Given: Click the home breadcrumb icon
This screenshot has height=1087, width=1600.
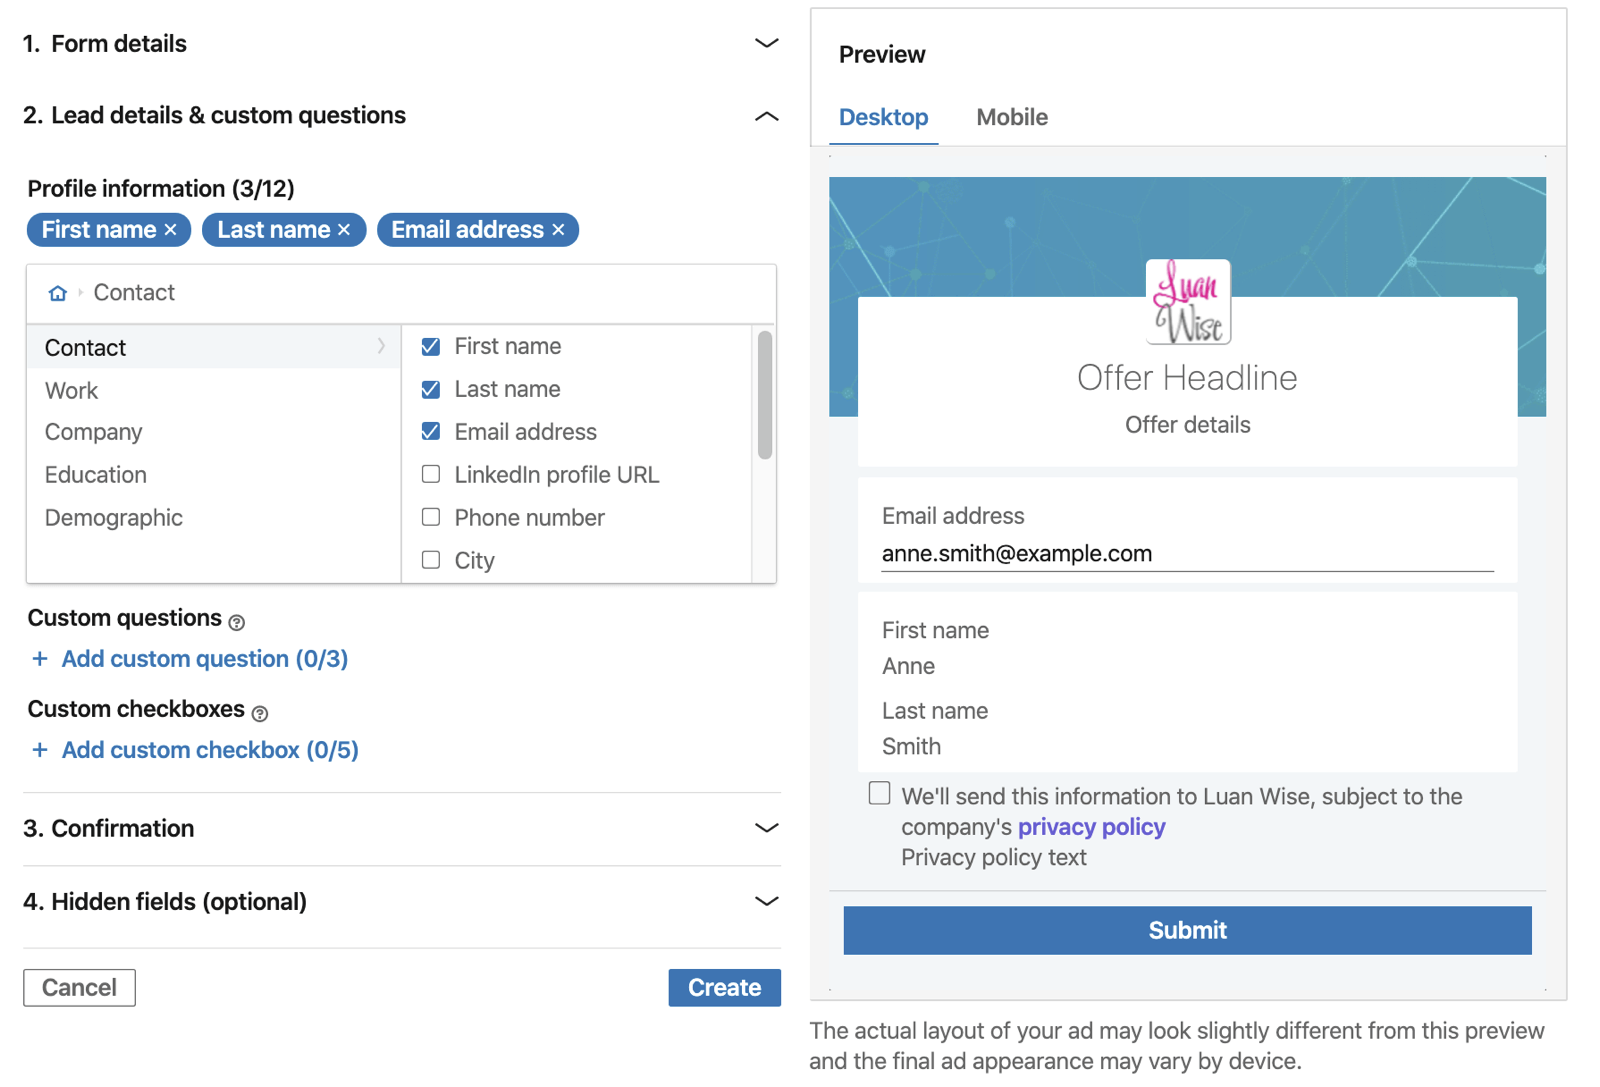Looking at the screenshot, I should click(x=58, y=293).
